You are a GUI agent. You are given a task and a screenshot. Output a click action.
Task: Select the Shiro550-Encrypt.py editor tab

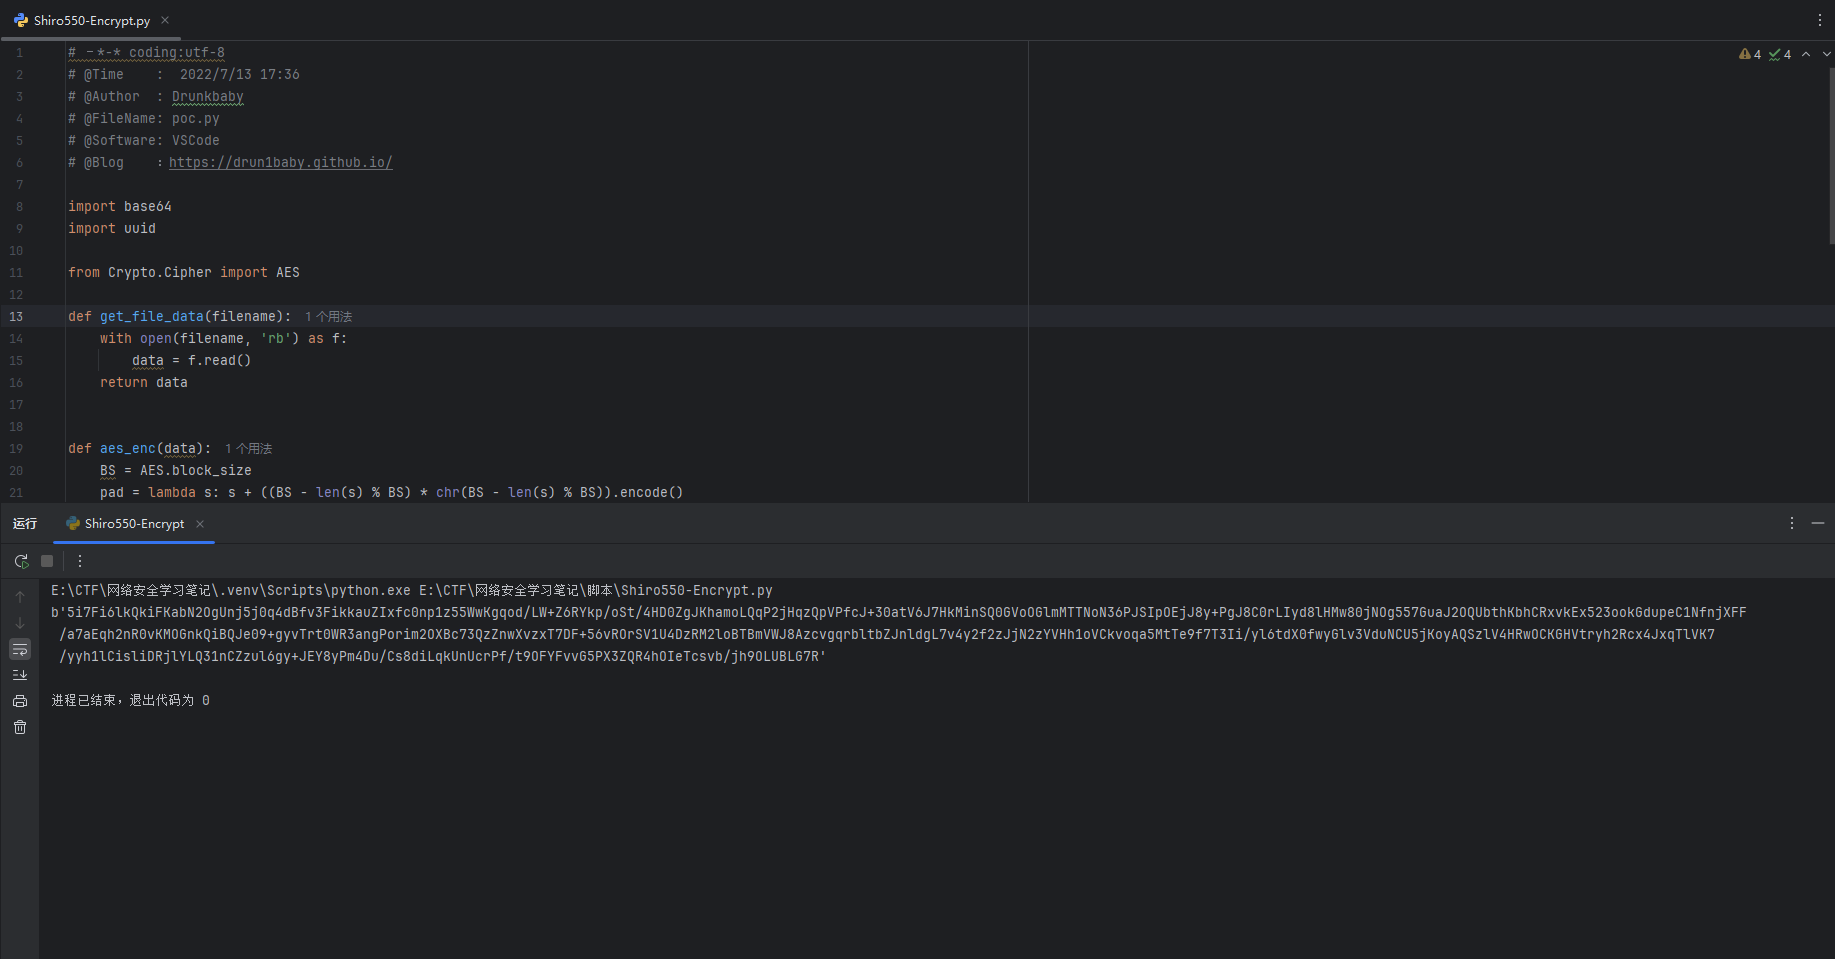[x=91, y=20]
